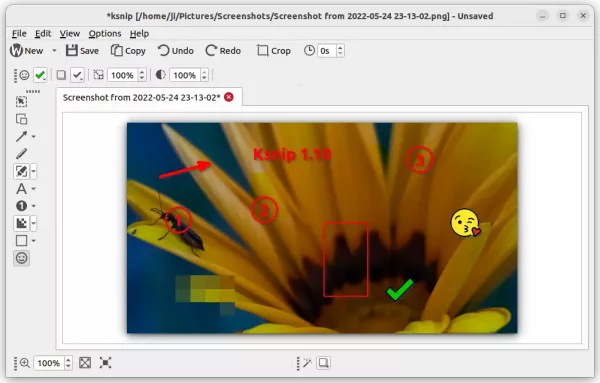Choose the Text tool
600x383 pixels.
[21, 189]
